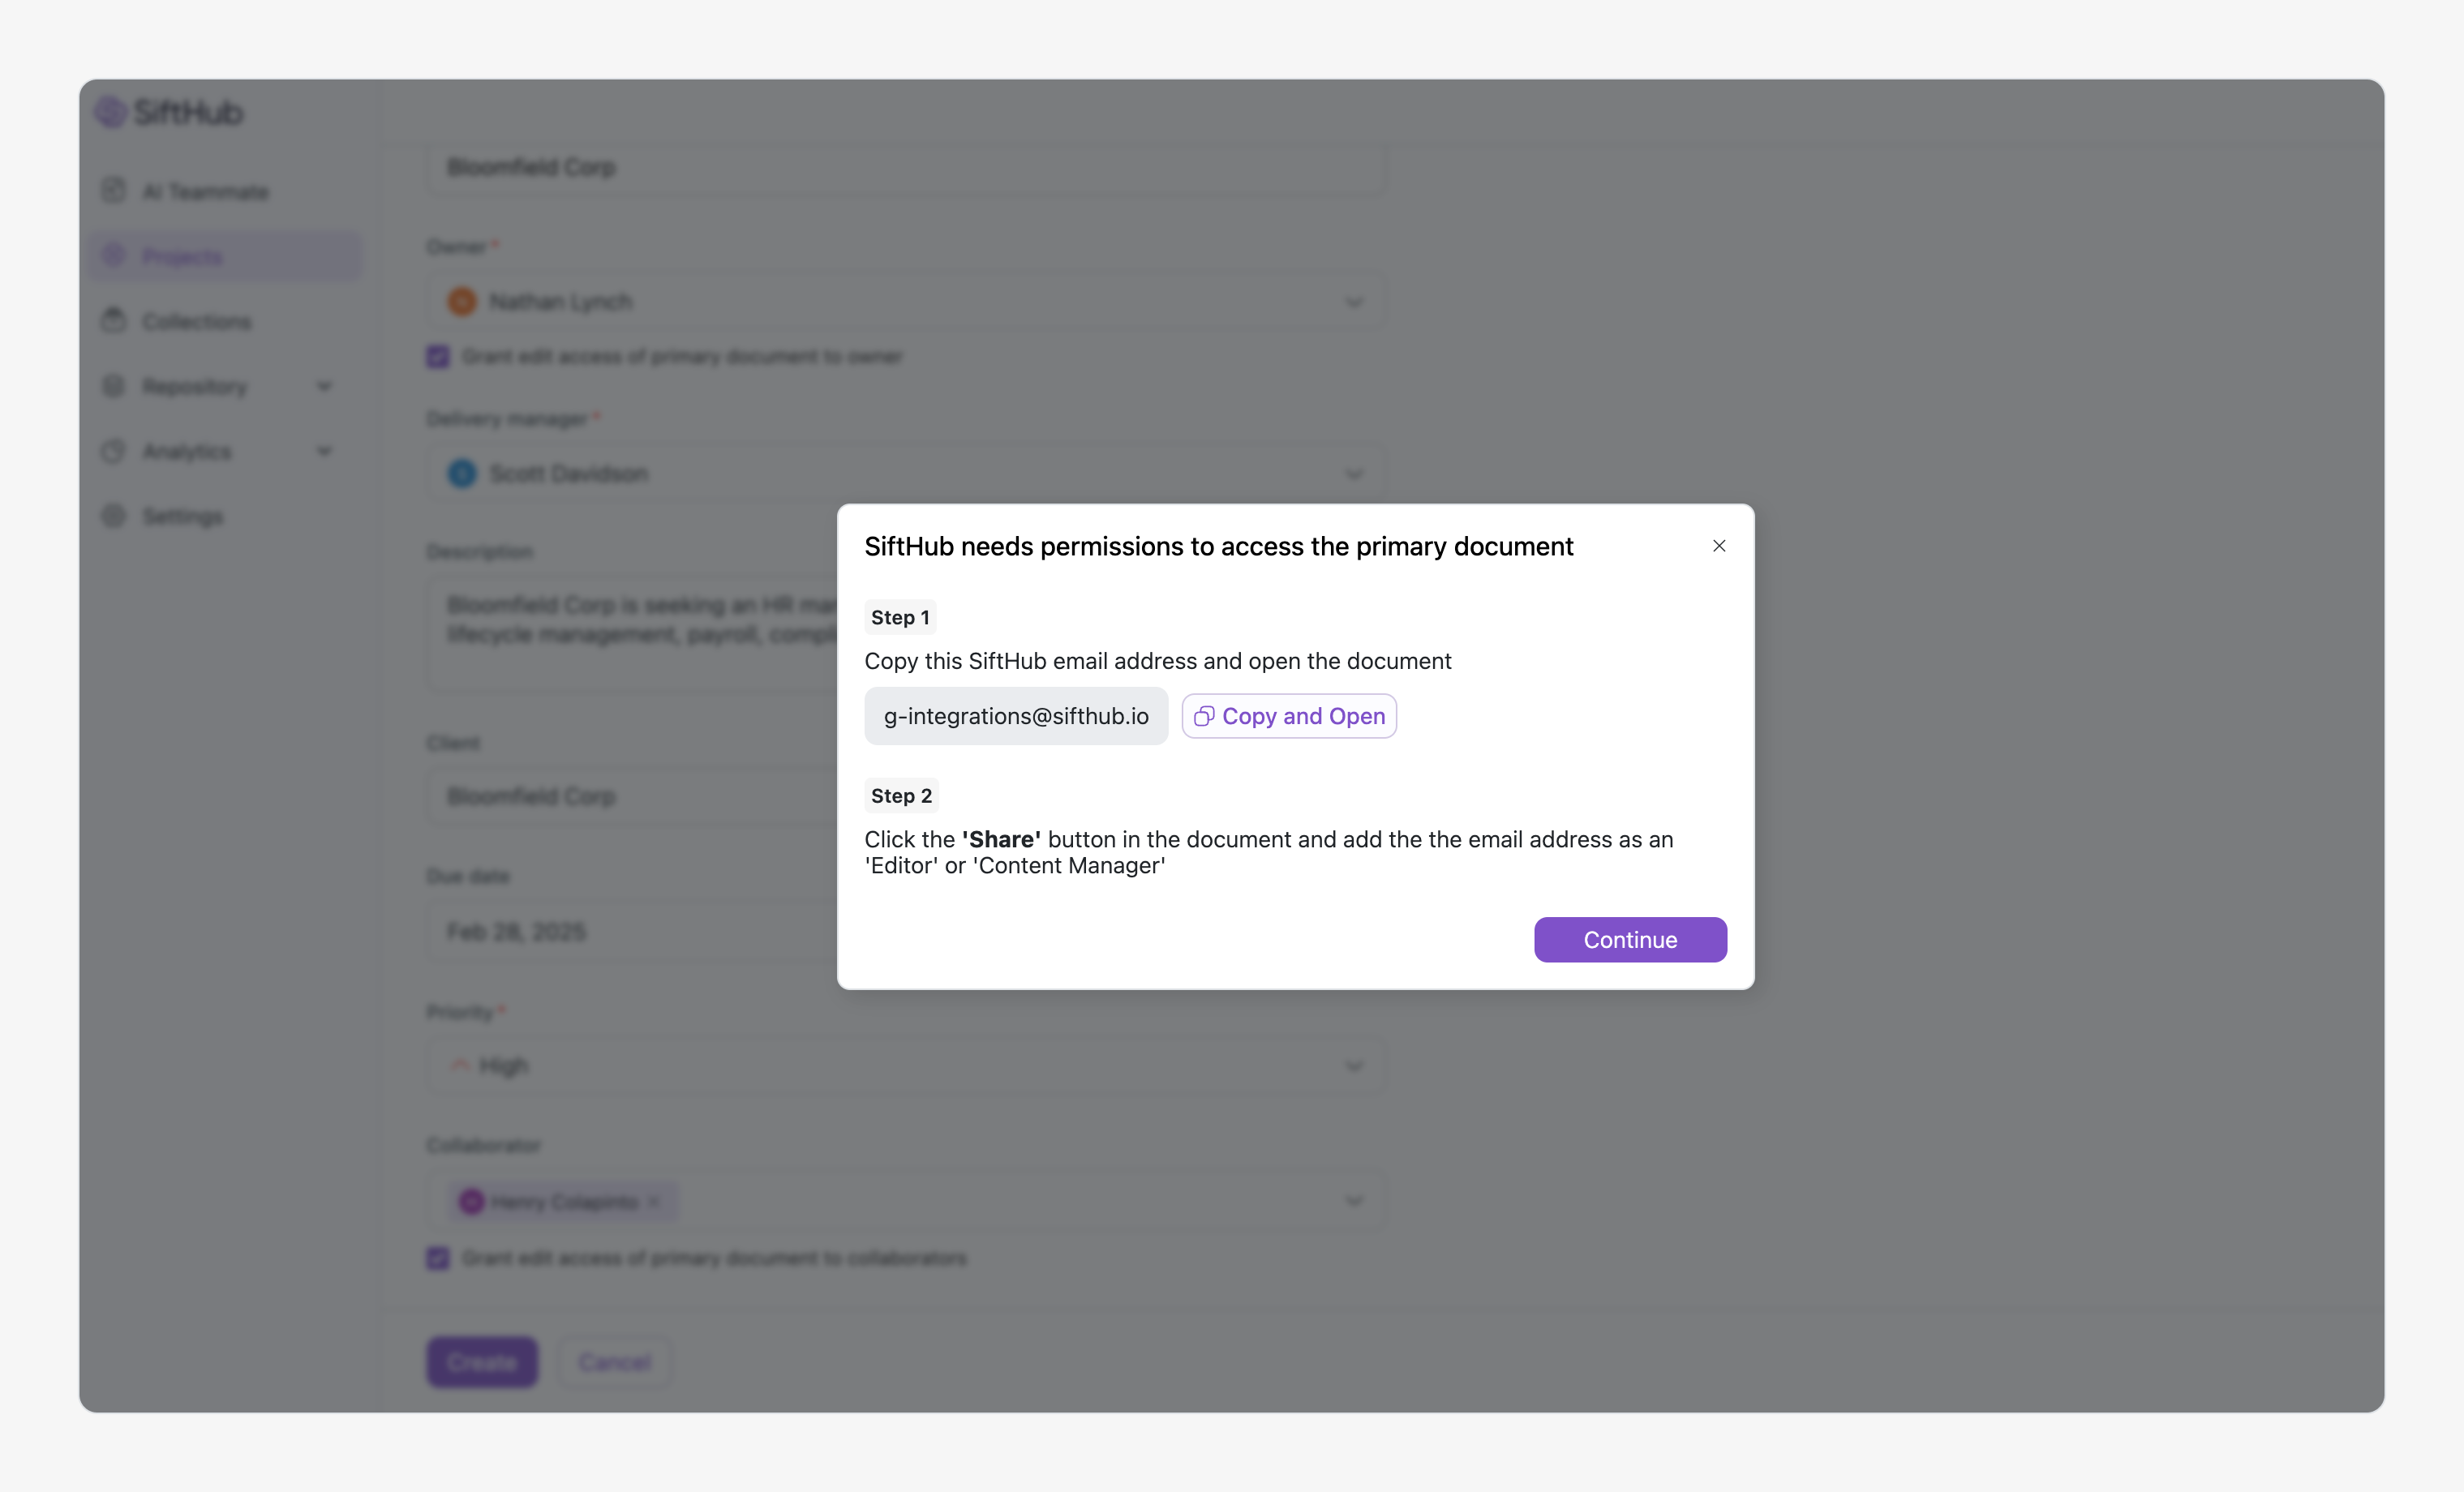2464x1492 pixels.
Task: Close the permissions dialog with X
Action: coord(1719,546)
